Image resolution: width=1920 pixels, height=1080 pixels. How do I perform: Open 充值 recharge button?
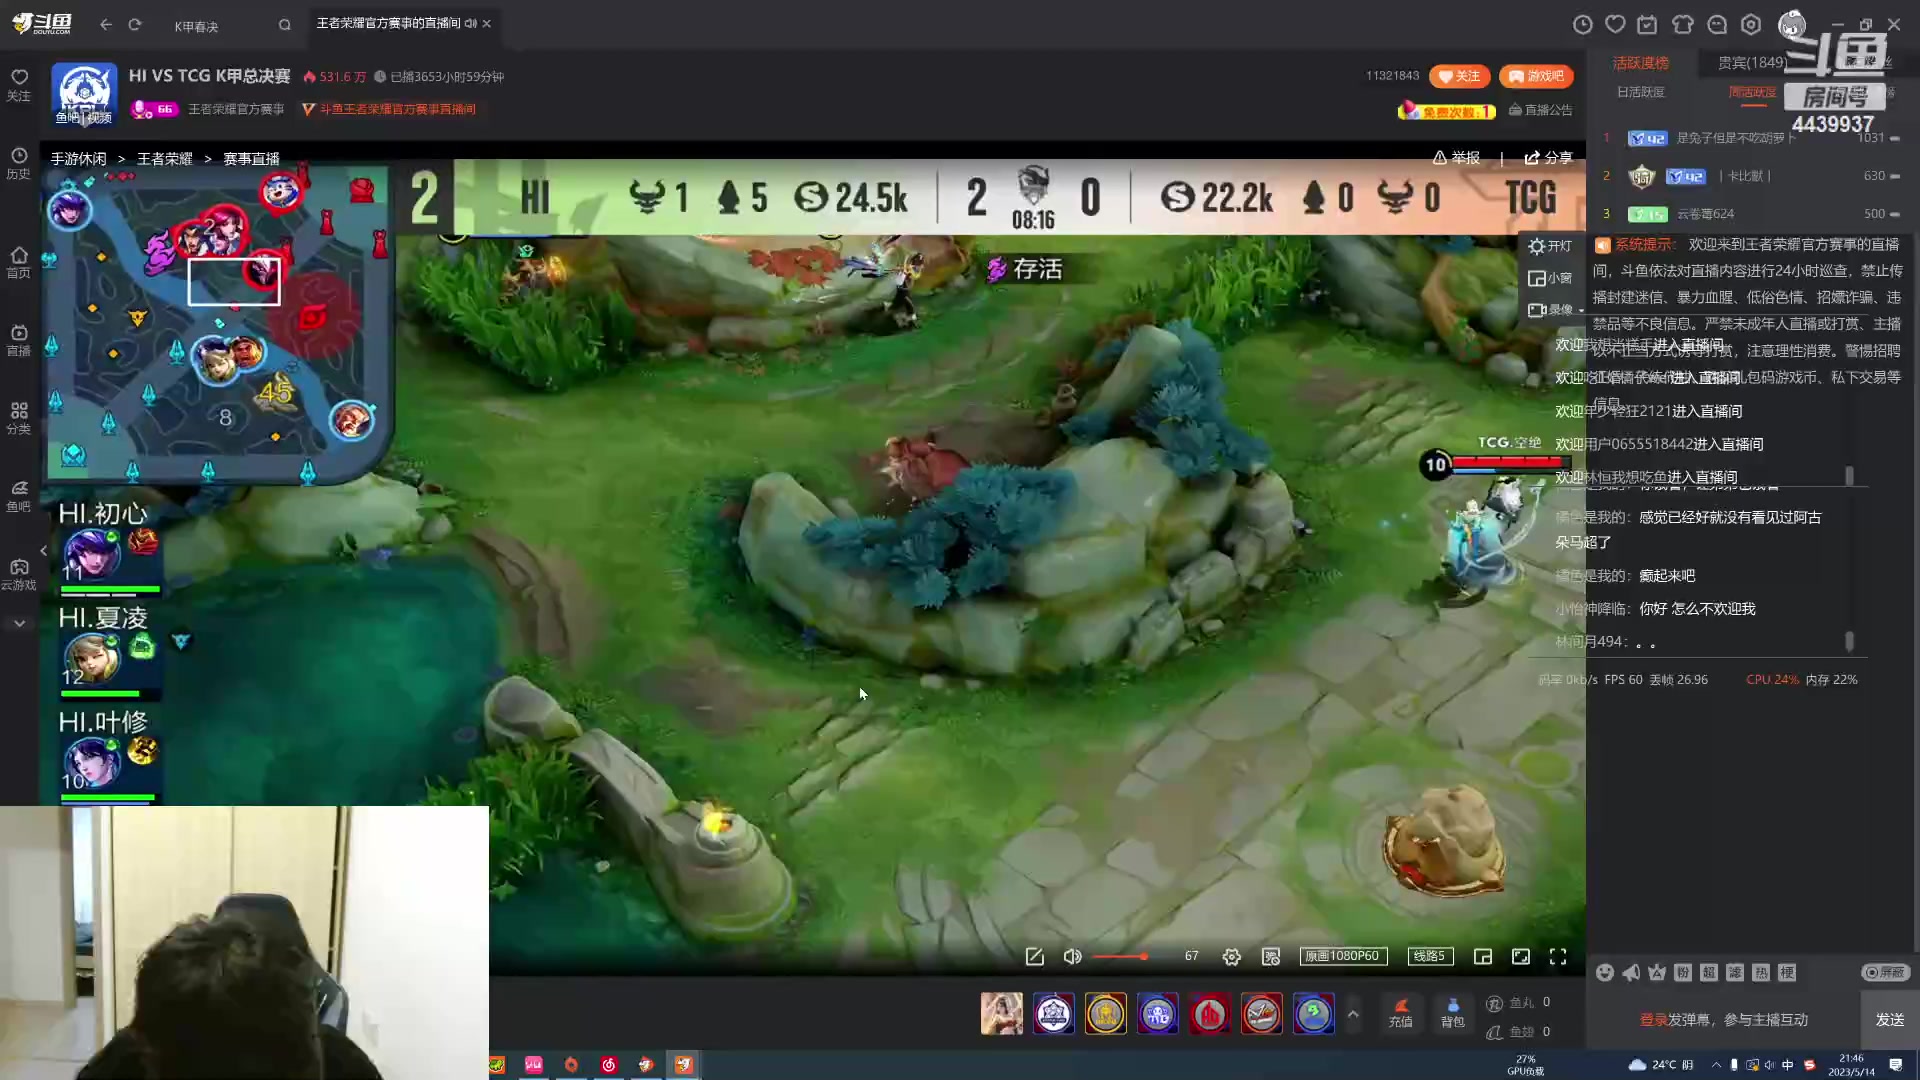1401,1013
